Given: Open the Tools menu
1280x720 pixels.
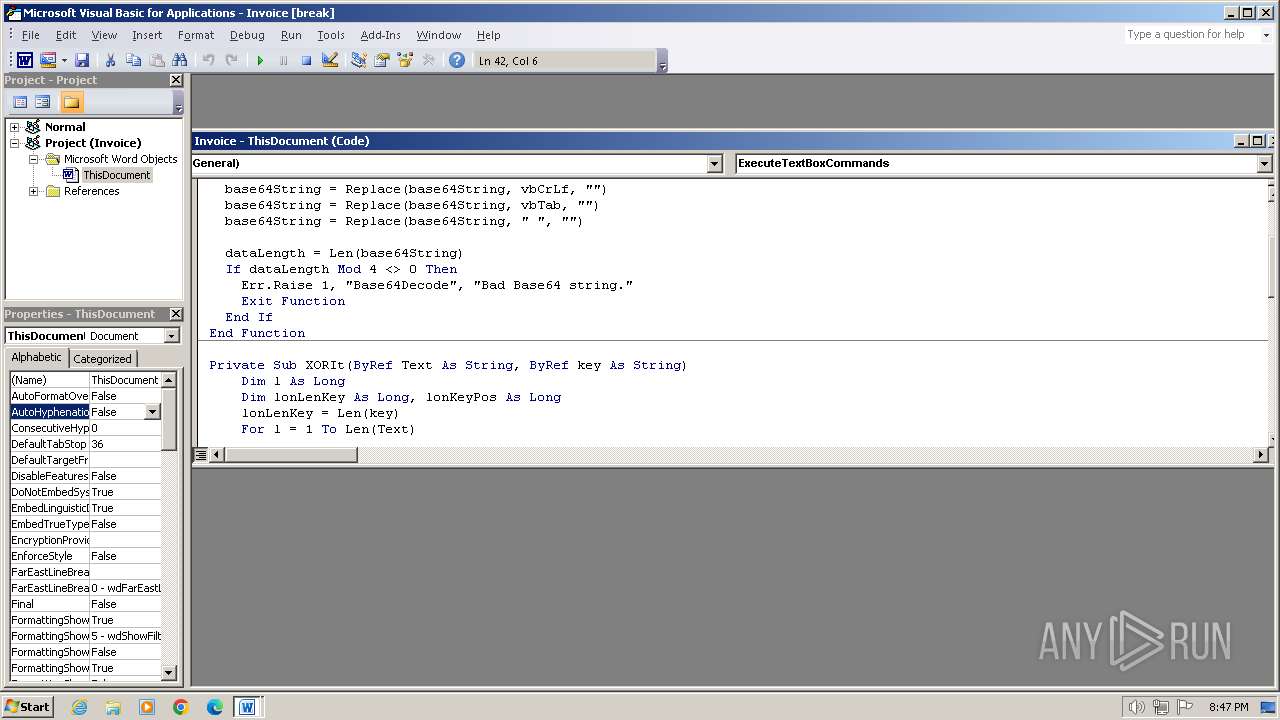Looking at the screenshot, I should pos(331,35).
